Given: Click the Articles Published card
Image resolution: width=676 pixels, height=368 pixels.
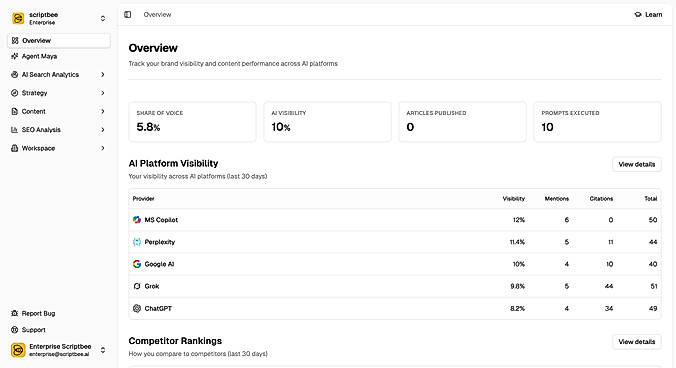Looking at the screenshot, I should click(x=463, y=122).
